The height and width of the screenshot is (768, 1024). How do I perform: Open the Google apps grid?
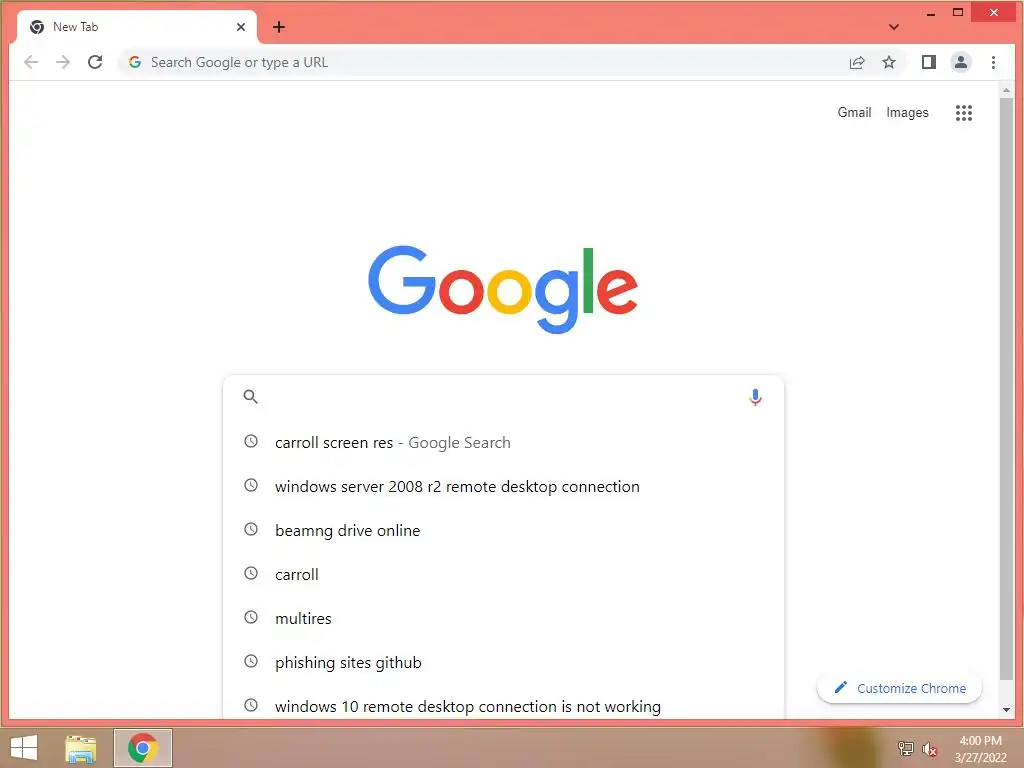964,113
